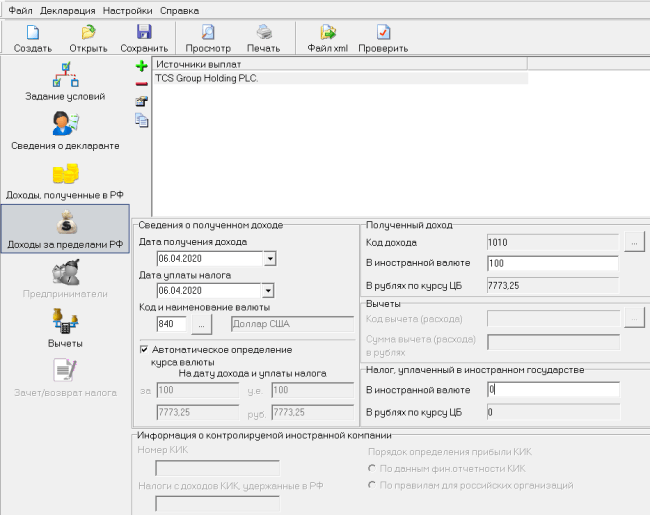Expand Дата уплаты налога date dropdown
This screenshot has height=515, width=650.
269,291
